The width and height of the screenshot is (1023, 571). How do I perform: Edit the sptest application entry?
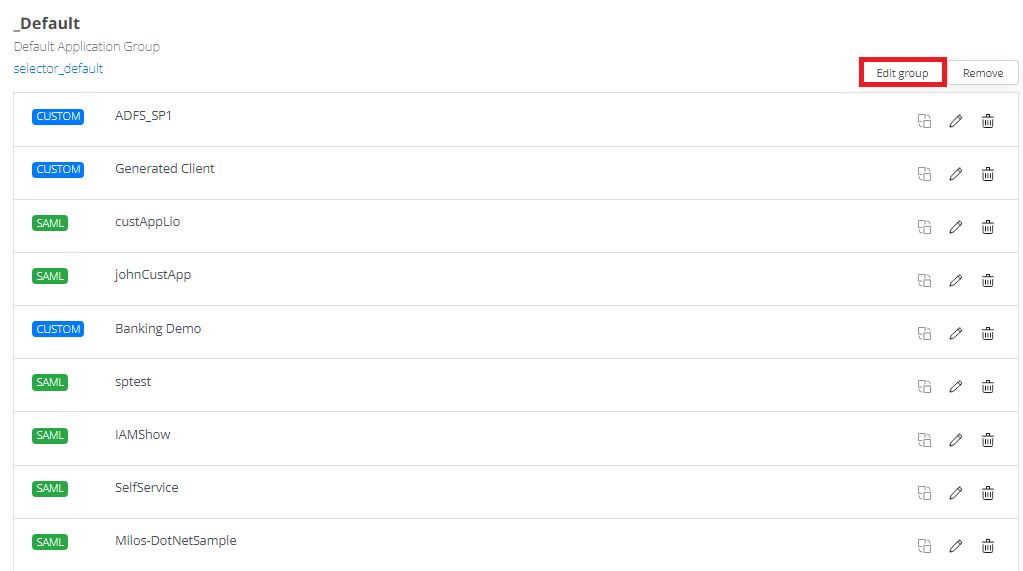tap(955, 386)
